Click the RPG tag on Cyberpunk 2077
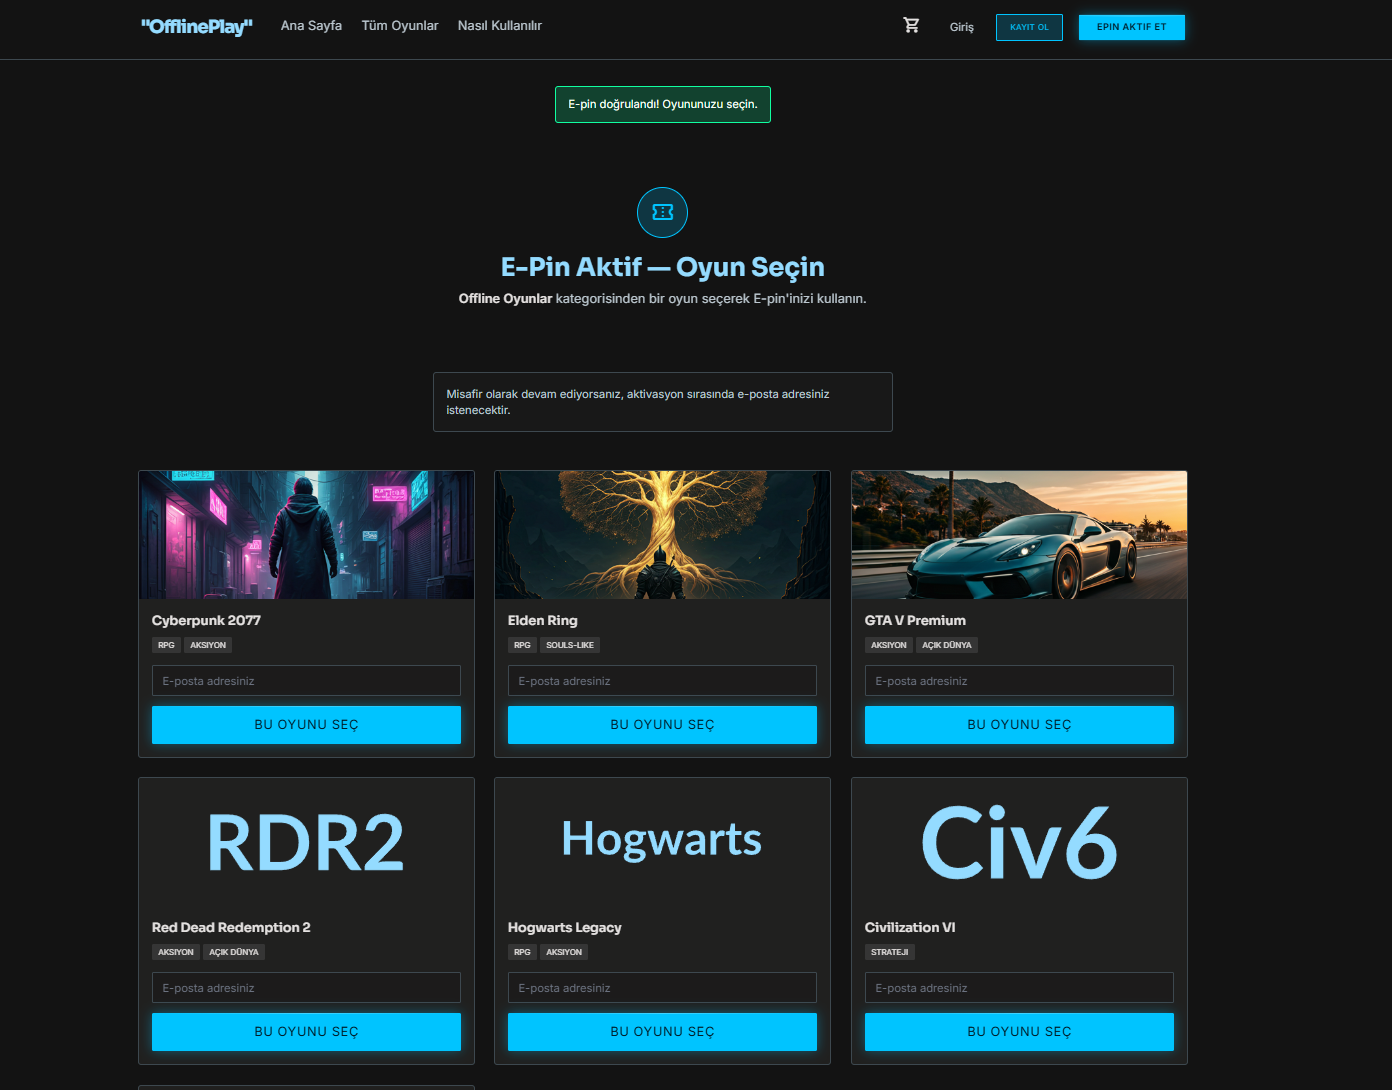1392x1090 pixels. (x=166, y=646)
